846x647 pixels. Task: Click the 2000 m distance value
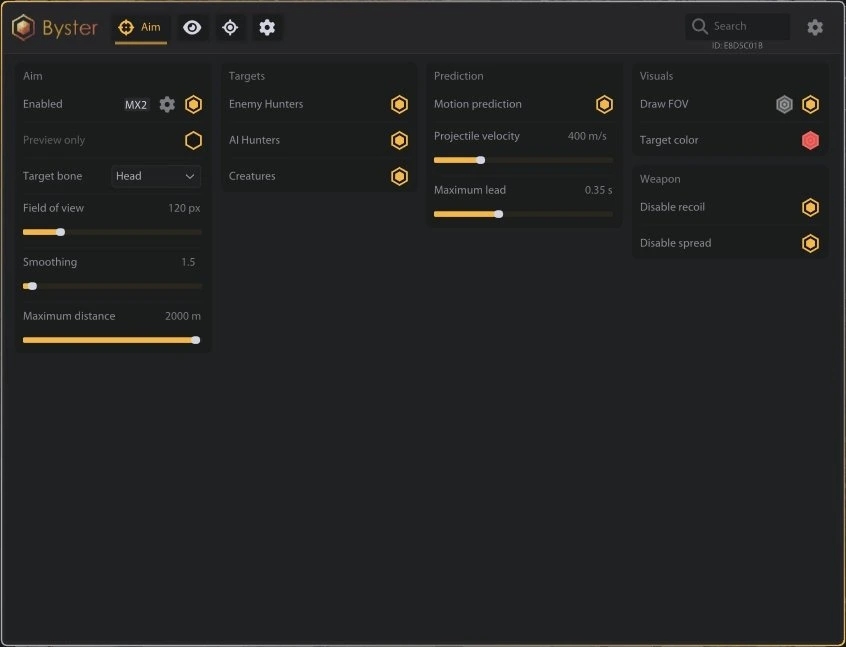183,316
